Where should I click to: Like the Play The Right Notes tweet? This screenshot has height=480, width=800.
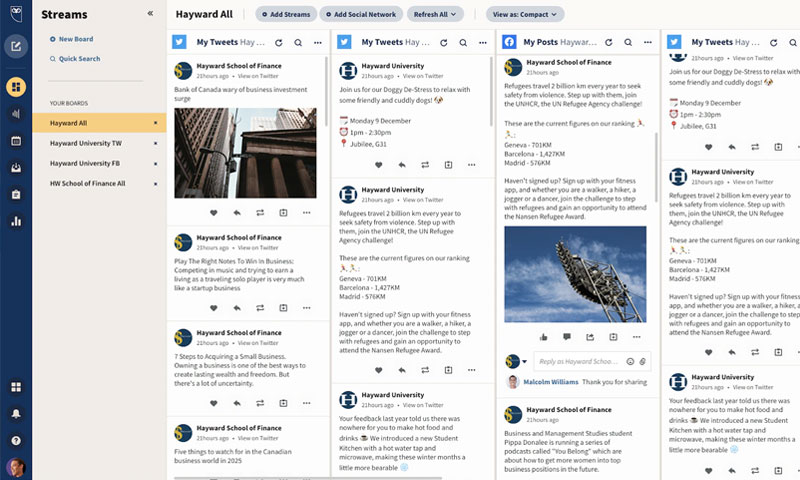(x=213, y=308)
